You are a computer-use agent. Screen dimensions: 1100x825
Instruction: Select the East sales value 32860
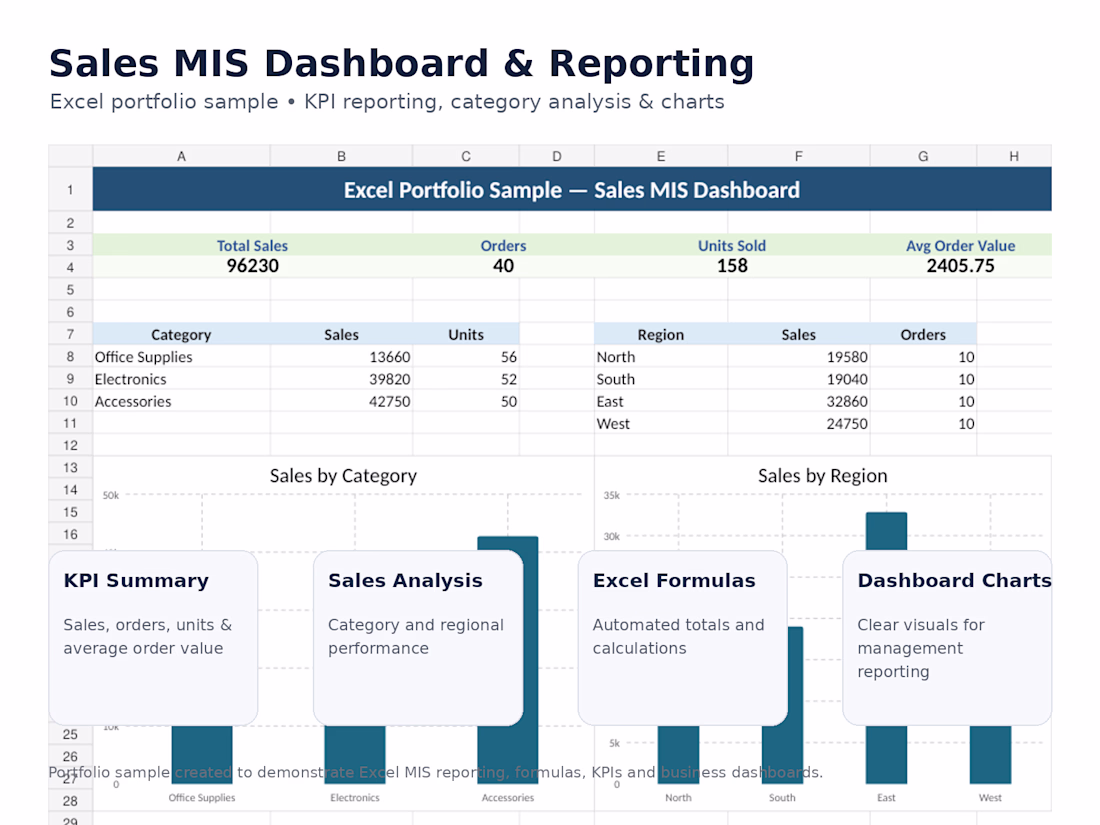[x=799, y=401]
